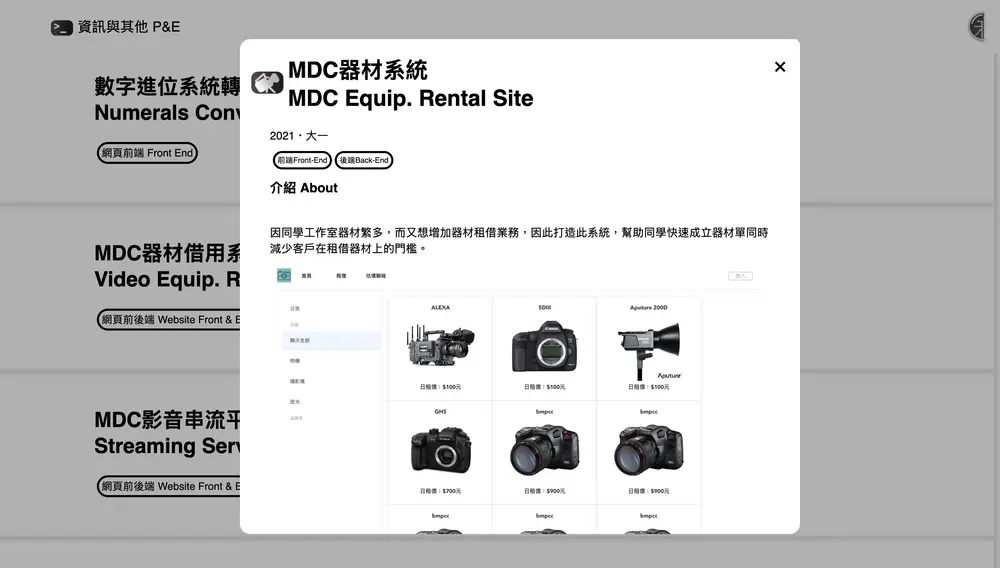The height and width of the screenshot is (568, 1000).
Task: Click the '介紹 About' heading
Action: click(304, 188)
